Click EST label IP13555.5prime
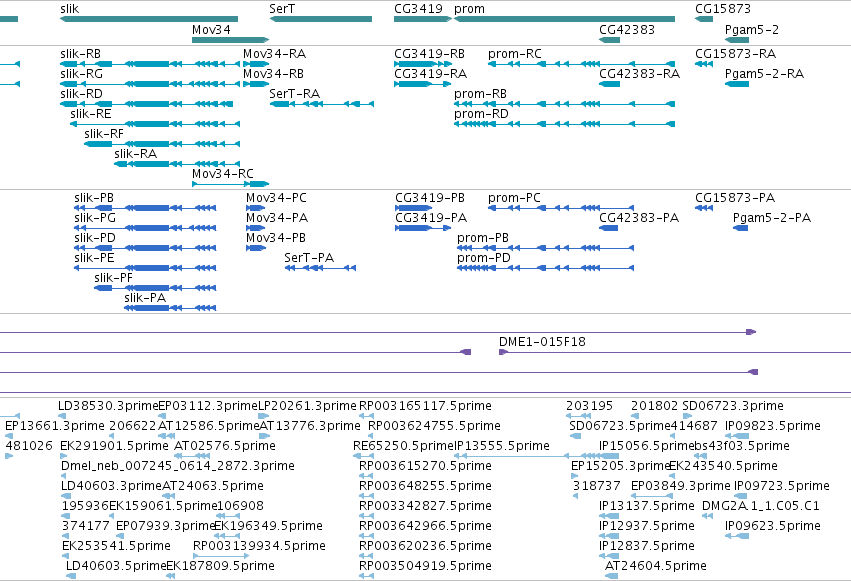Image resolution: width=851 pixels, height=581 pixels. [501, 446]
